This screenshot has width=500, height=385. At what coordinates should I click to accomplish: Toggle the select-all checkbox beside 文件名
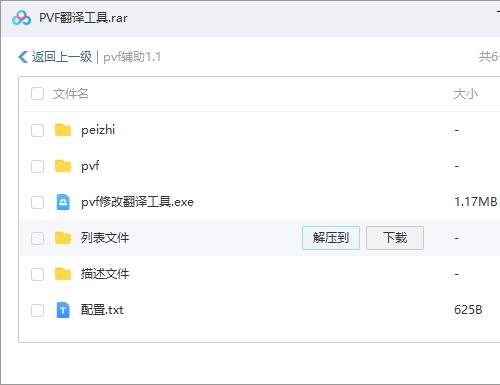[x=37, y=94]
